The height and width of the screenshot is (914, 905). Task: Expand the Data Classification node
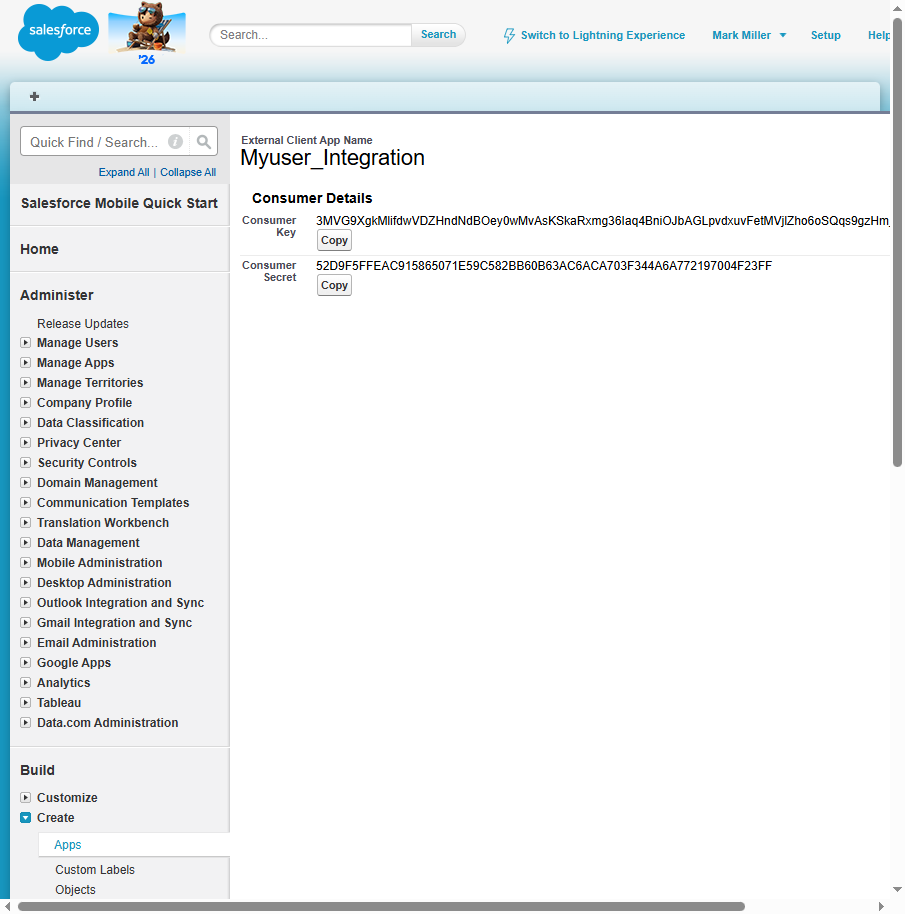pyautogui.click(x=26, y=423)
